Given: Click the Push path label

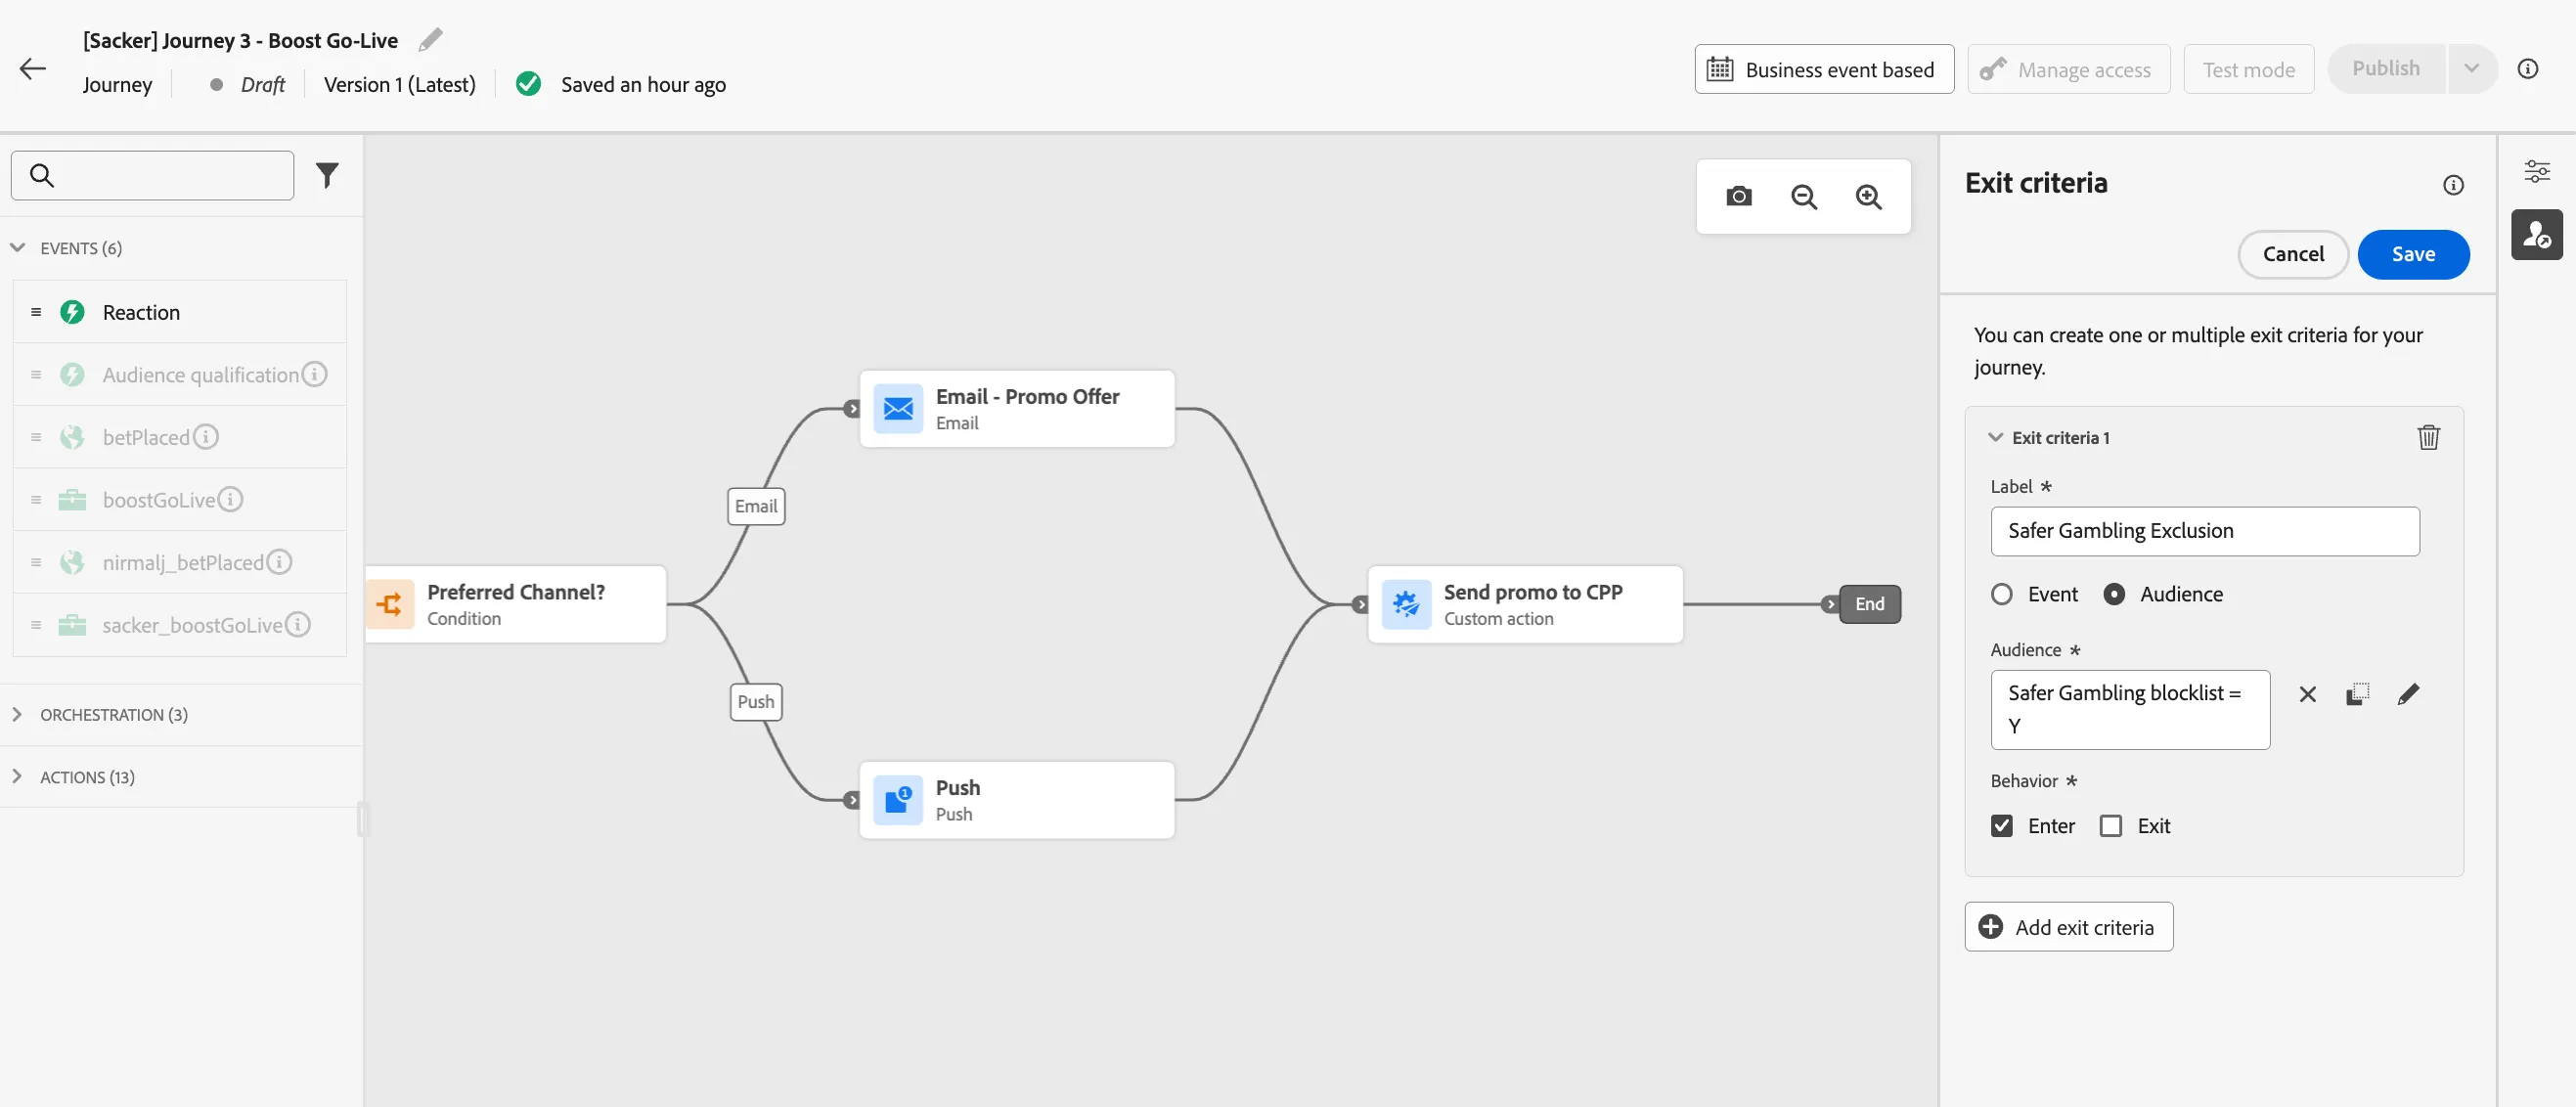Looking at the screenshot, I should click(755, 702).
